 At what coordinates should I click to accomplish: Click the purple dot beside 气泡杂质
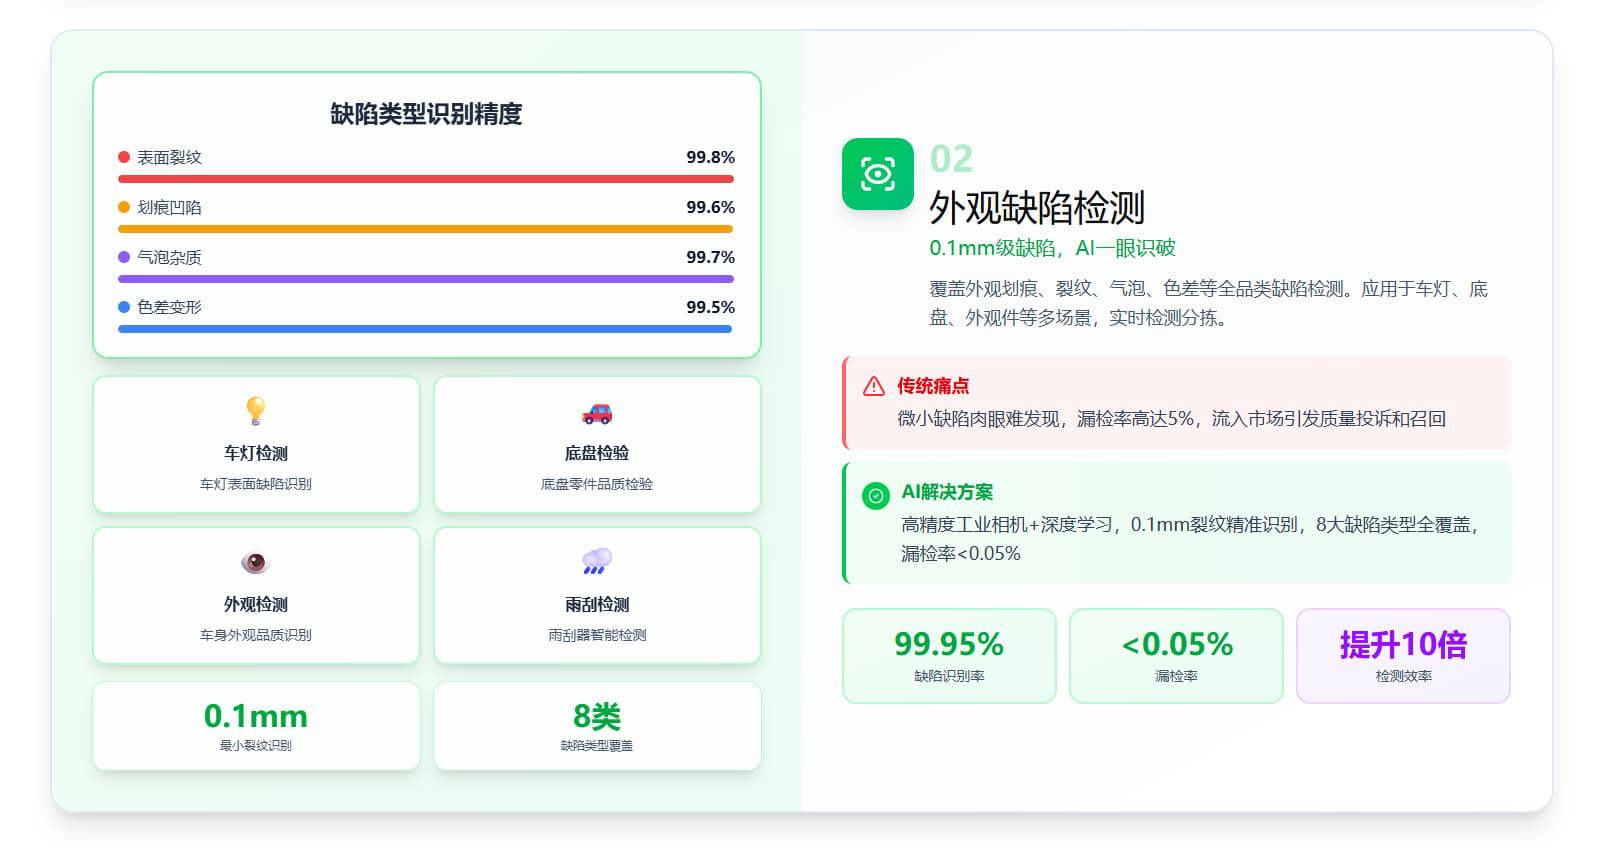coord(124,257)
